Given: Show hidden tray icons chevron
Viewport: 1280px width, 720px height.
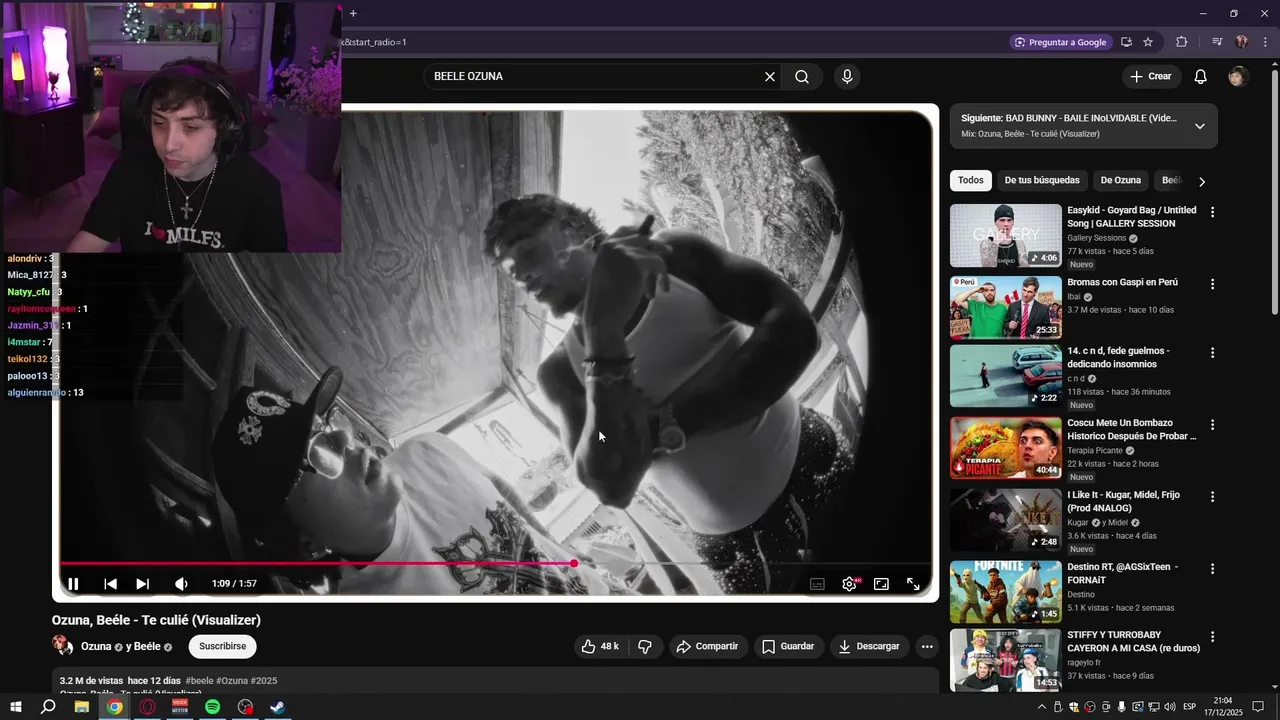Looking at the screenshot, I should (1041, 707).
